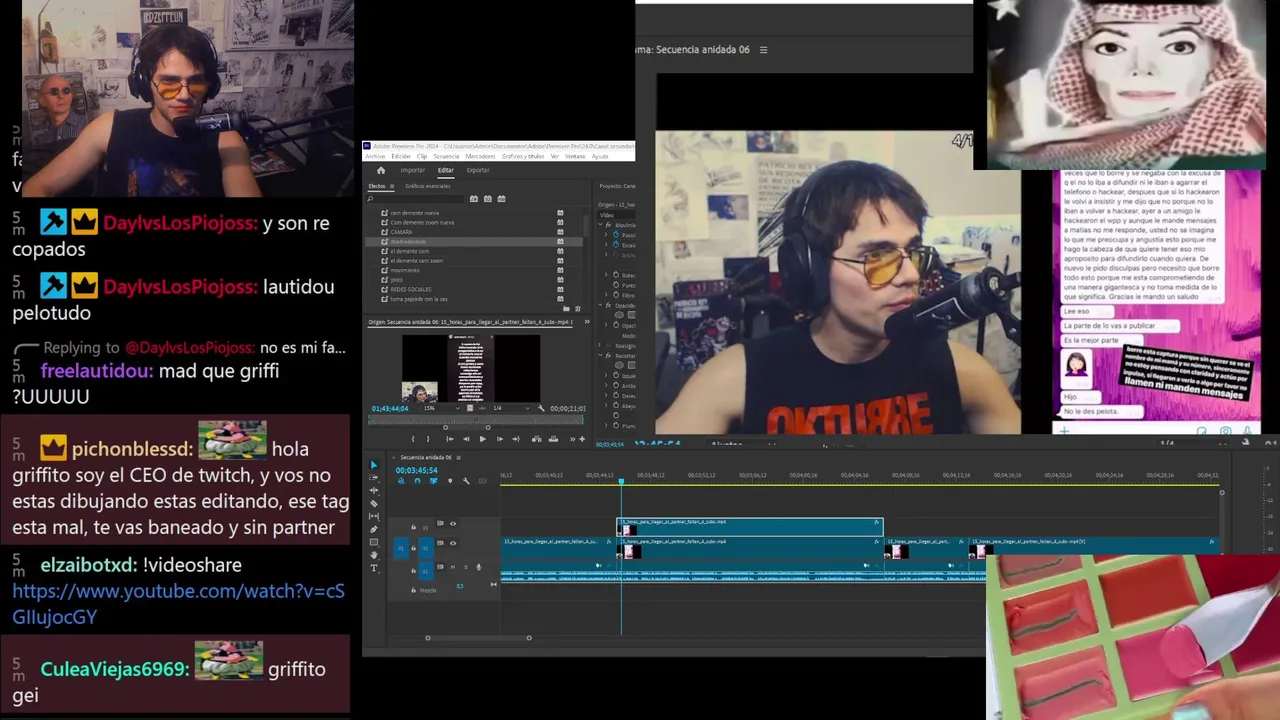Select the Track Select Forward tool

point(374,477)
